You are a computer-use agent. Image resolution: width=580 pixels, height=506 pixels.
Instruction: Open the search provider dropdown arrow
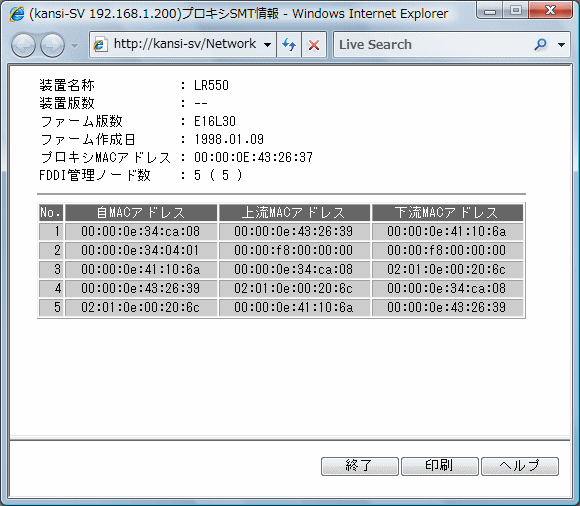(561, 45)
